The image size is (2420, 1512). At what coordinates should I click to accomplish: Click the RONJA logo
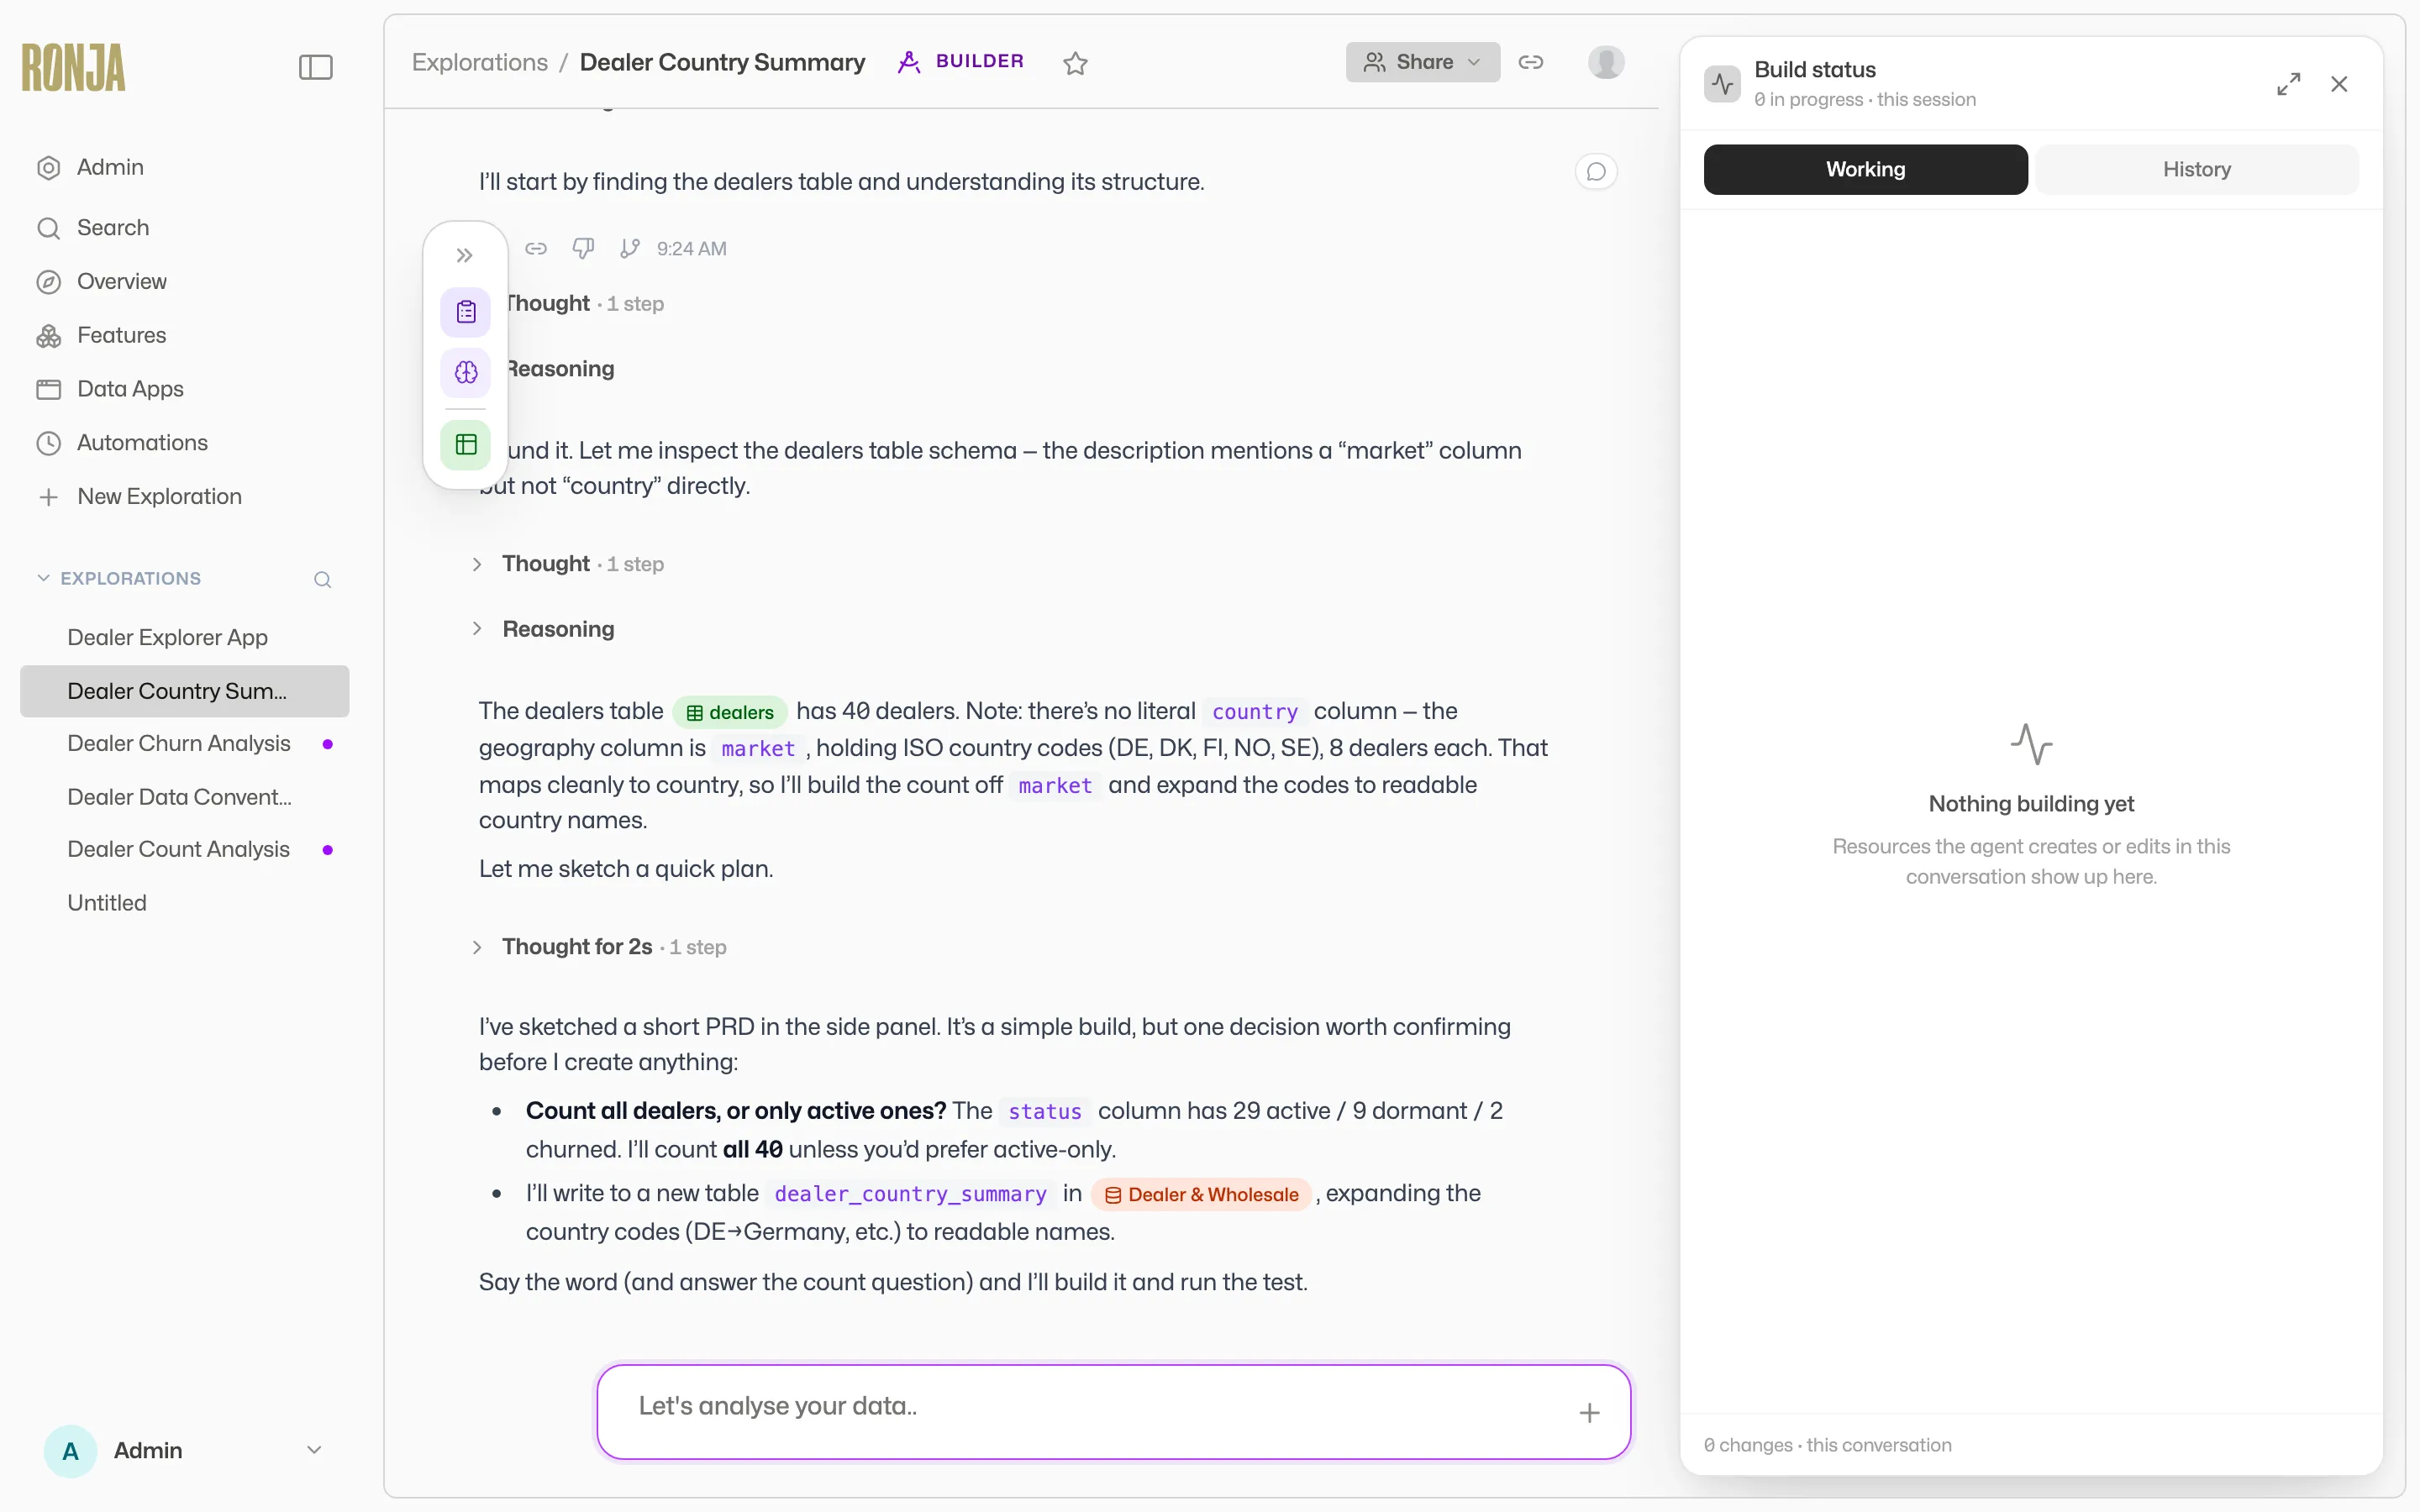tap(74, 67)
